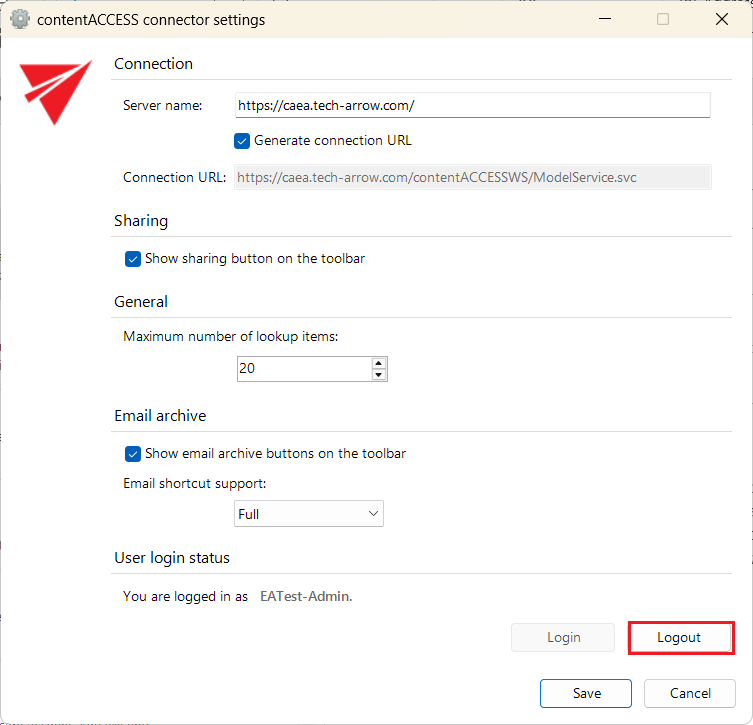The image size is (753, 725).
Task: Cancel the settings dialog
Action: (690, 693)
